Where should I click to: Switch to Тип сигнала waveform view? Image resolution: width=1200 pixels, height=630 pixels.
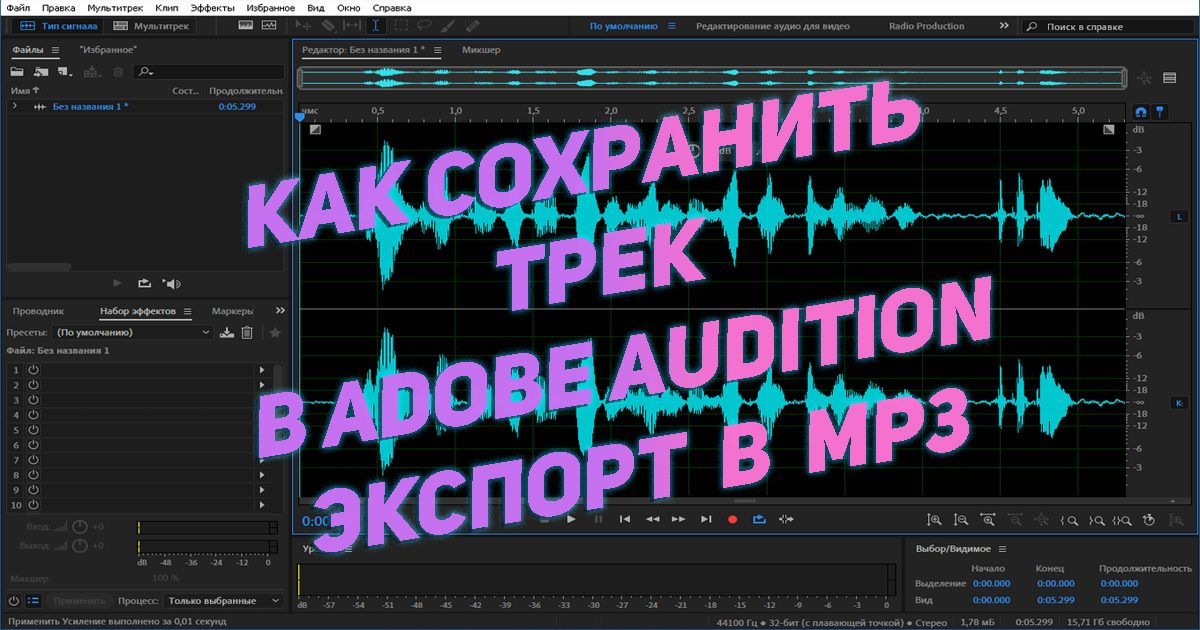coord(59,26)
